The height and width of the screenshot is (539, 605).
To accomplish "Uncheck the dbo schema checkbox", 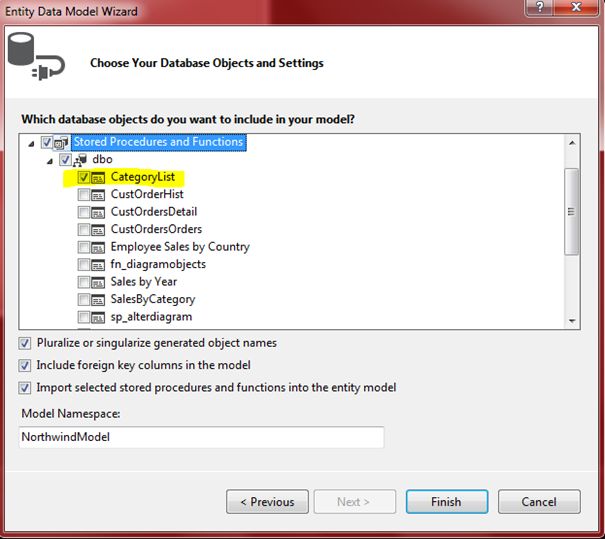I will pos(65,160).
